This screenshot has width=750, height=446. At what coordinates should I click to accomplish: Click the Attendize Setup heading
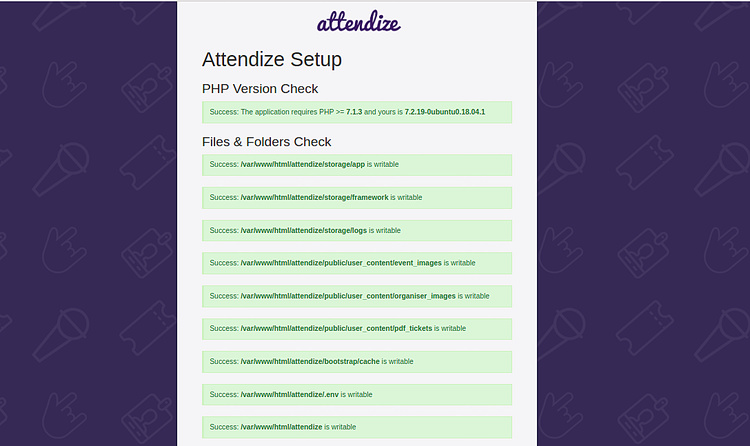pos(271,60)
